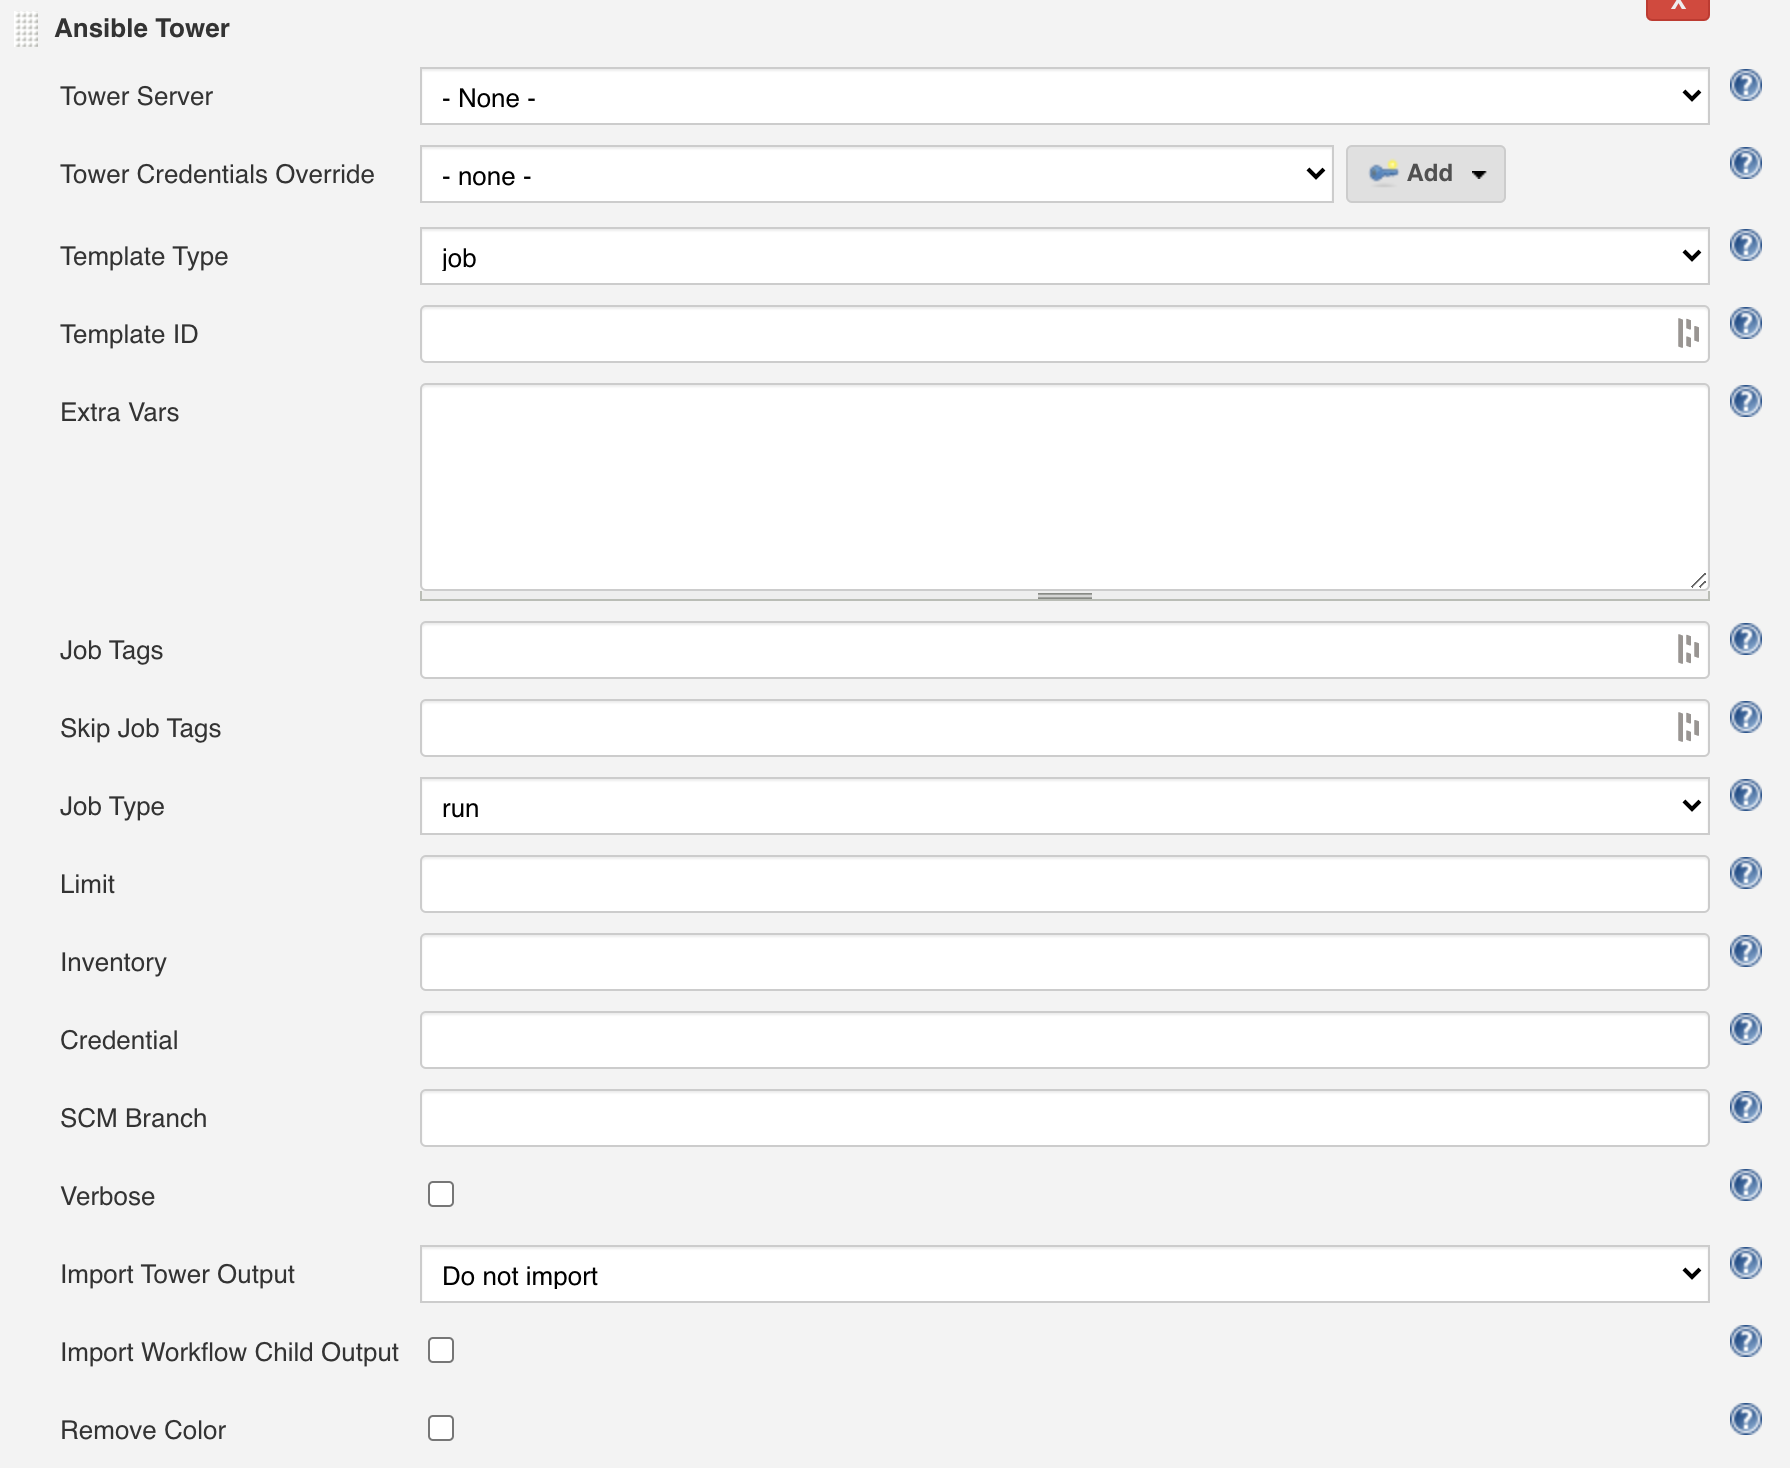Open help for the Inventory field
1790x1468 pixels.
(1746, 951)
